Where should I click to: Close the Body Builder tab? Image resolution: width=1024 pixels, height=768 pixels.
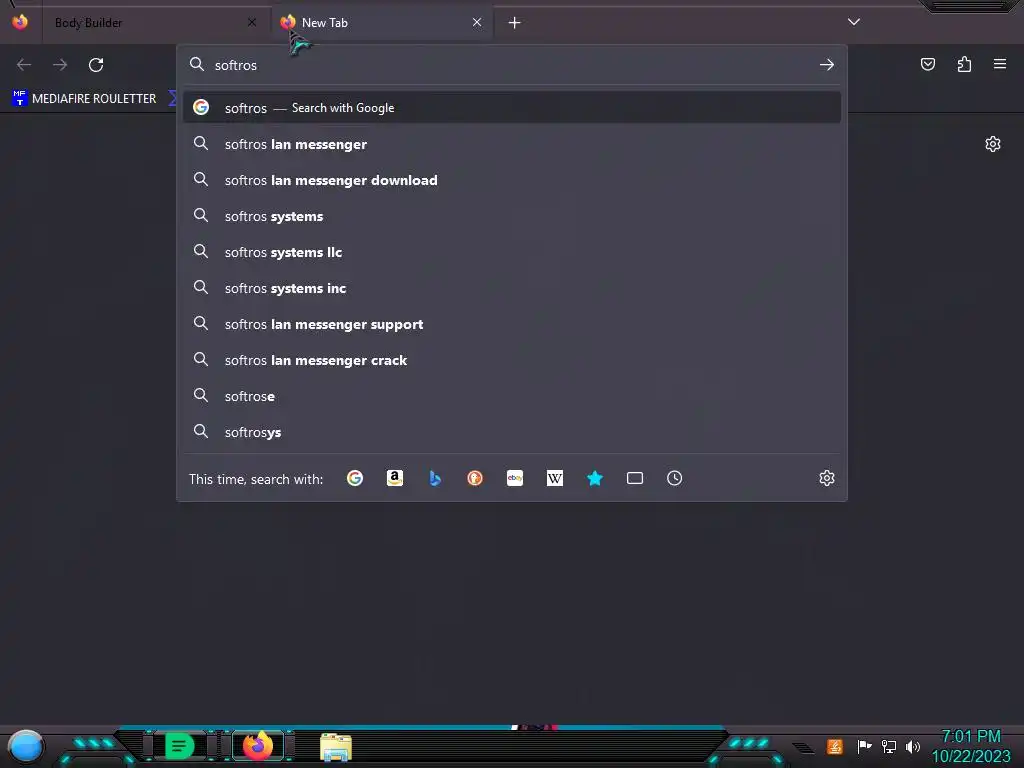coord(252,23)
